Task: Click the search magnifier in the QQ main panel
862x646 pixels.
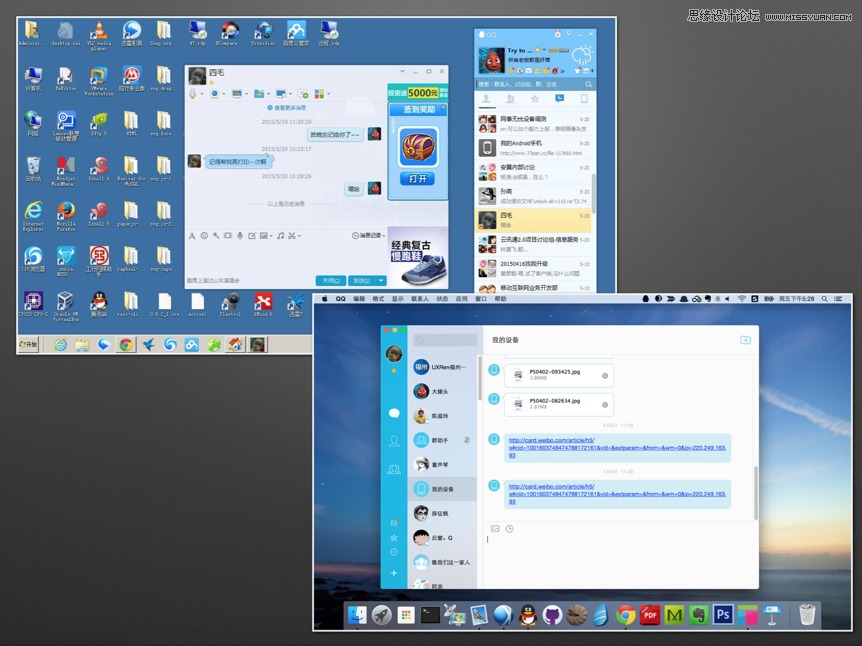Action: [588, 84]
